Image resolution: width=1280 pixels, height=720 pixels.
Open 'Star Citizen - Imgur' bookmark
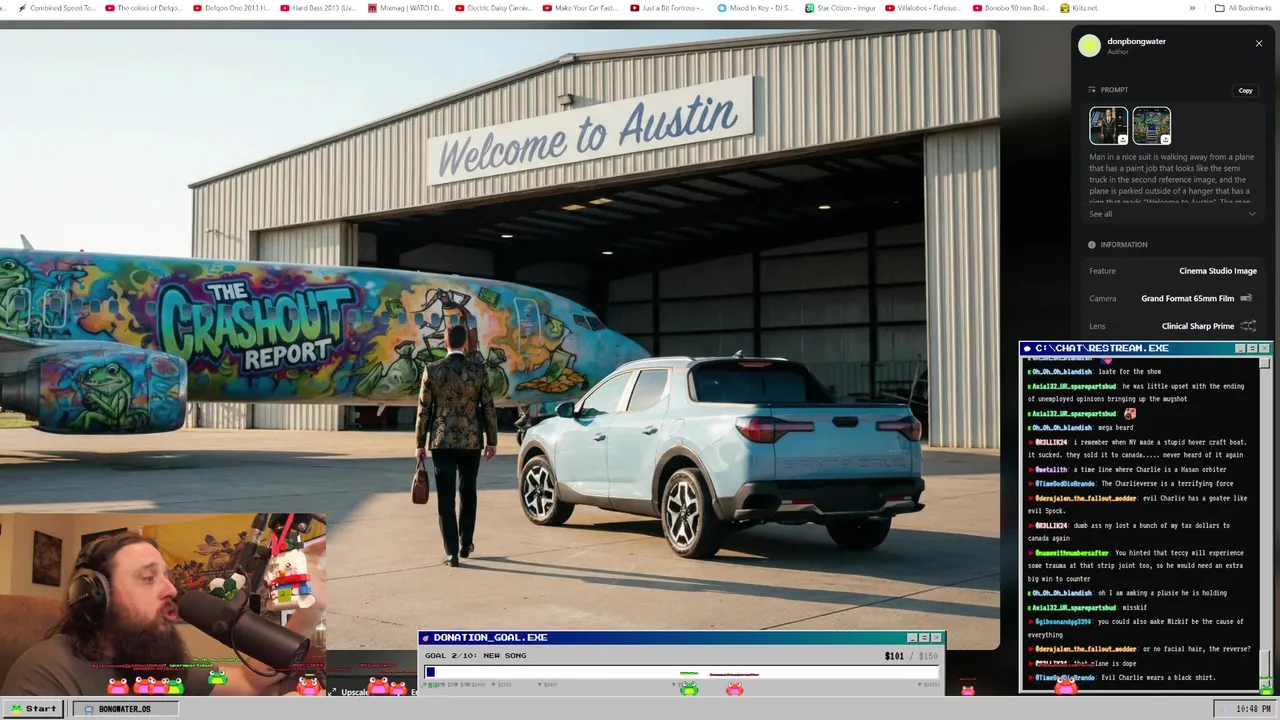[842, 8]
